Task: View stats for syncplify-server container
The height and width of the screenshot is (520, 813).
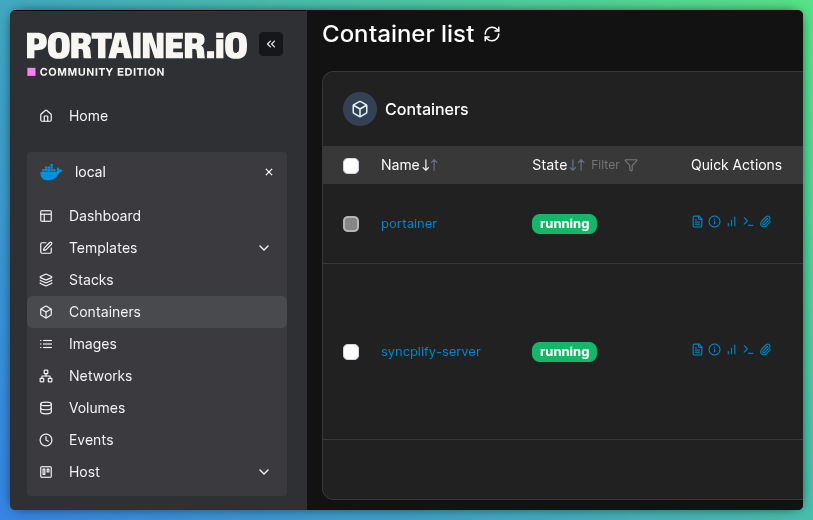Action: [x=731, y=350]
